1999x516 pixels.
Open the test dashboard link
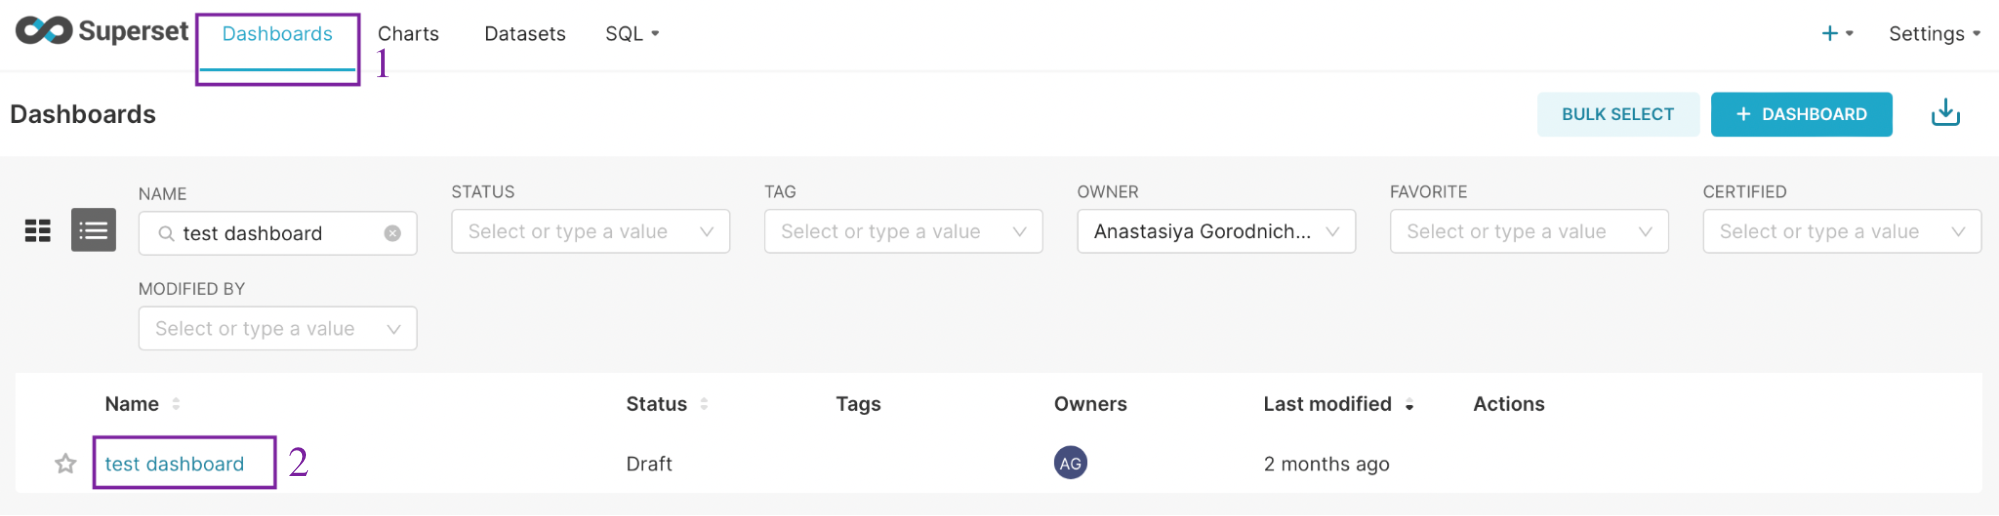tap(175, 464)
